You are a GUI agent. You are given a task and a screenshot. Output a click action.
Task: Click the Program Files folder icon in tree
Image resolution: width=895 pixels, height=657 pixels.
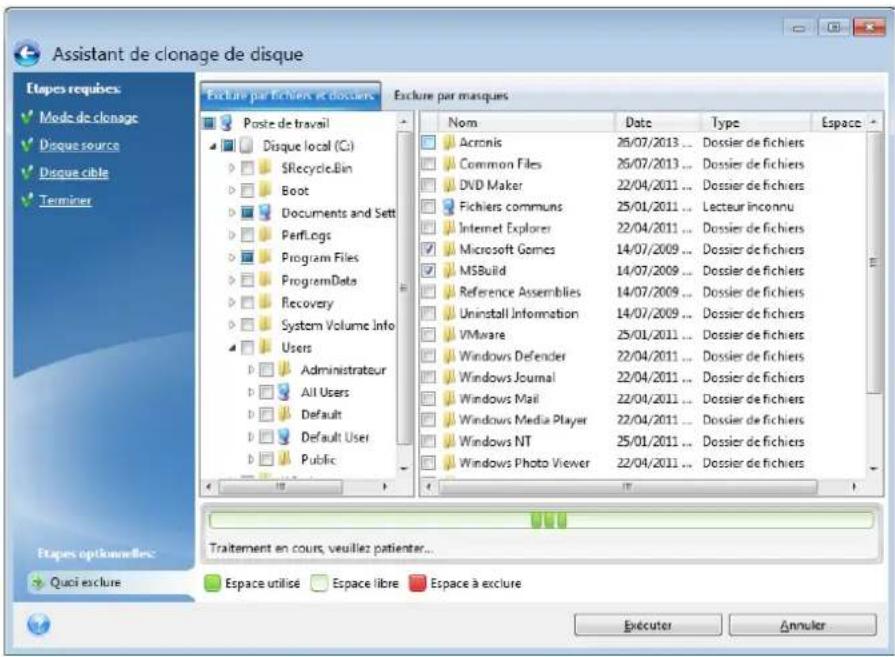point(265,257)
